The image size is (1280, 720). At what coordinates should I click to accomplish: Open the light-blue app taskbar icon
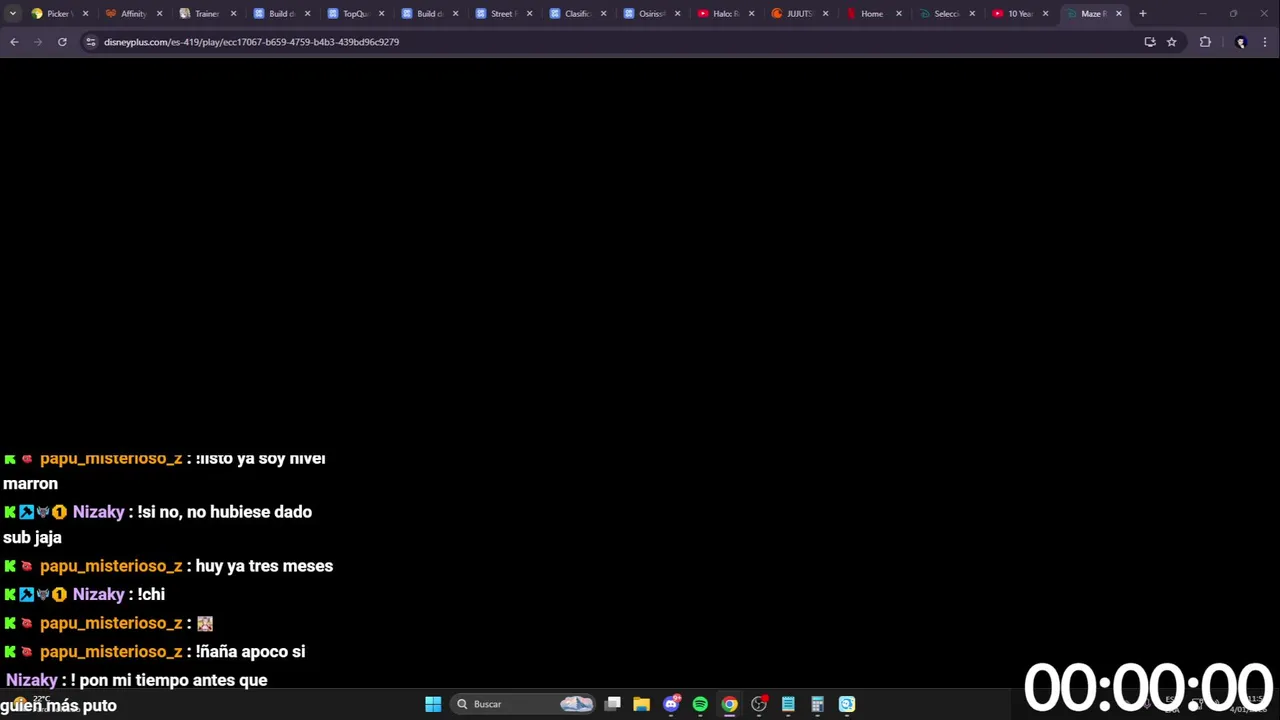[847, 704]
